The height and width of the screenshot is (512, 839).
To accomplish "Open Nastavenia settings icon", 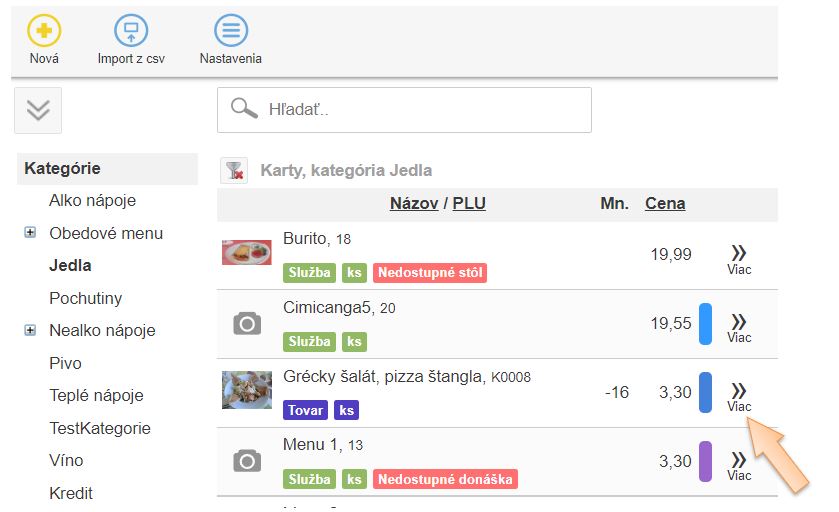I will (231, 31).
